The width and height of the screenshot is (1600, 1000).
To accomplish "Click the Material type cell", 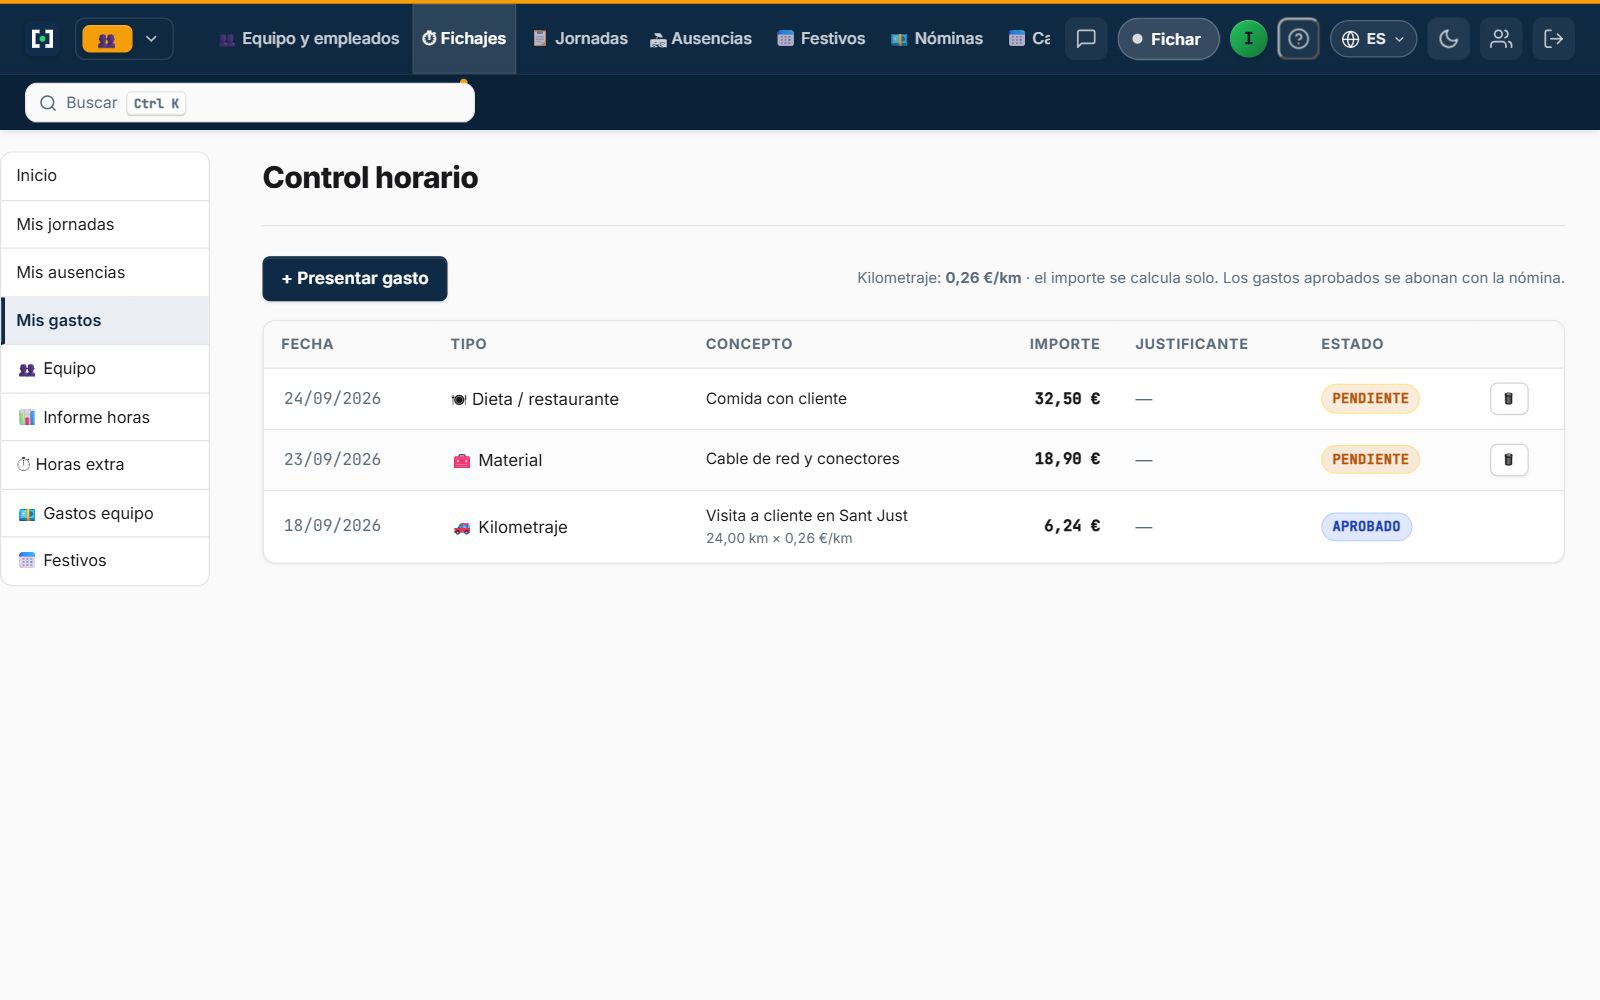I will [497, 460].
